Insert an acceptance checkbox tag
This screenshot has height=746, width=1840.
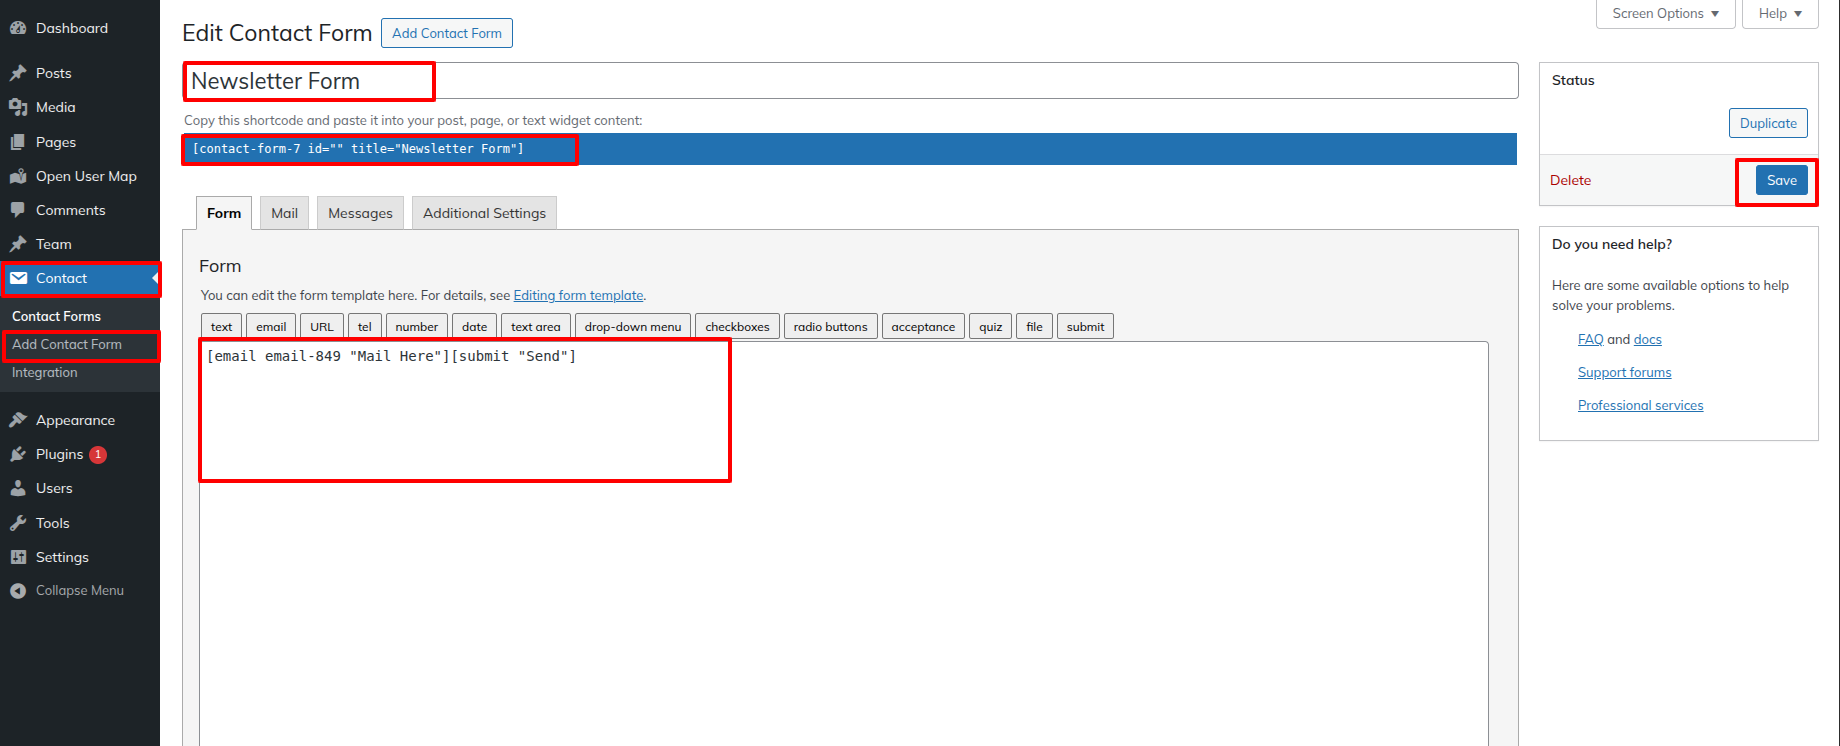coord(923,327)
